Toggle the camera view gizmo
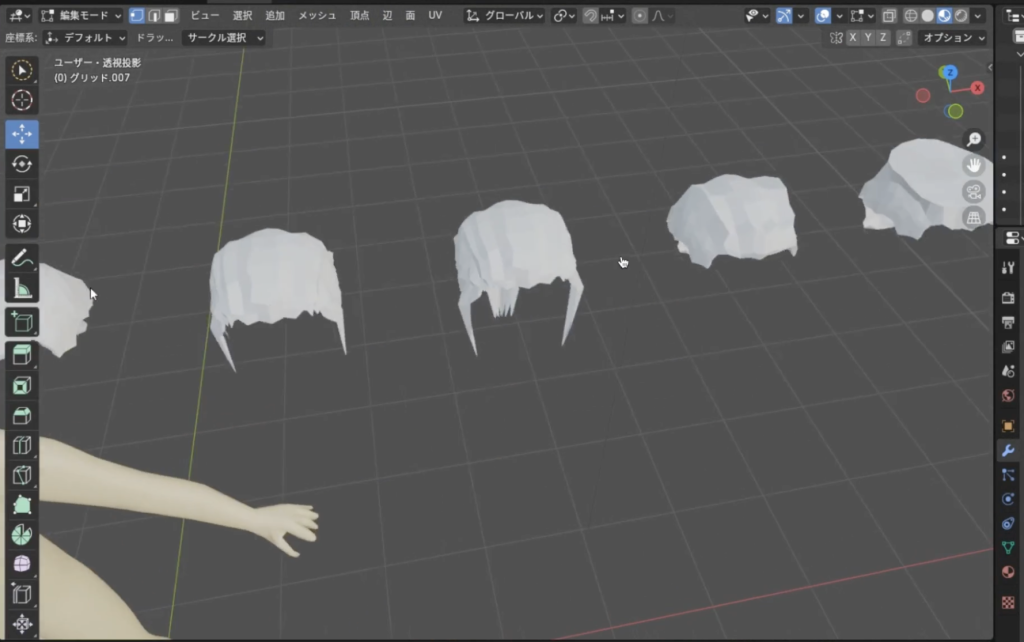Viewport: 1024px width, 642px height. [974, 191]
